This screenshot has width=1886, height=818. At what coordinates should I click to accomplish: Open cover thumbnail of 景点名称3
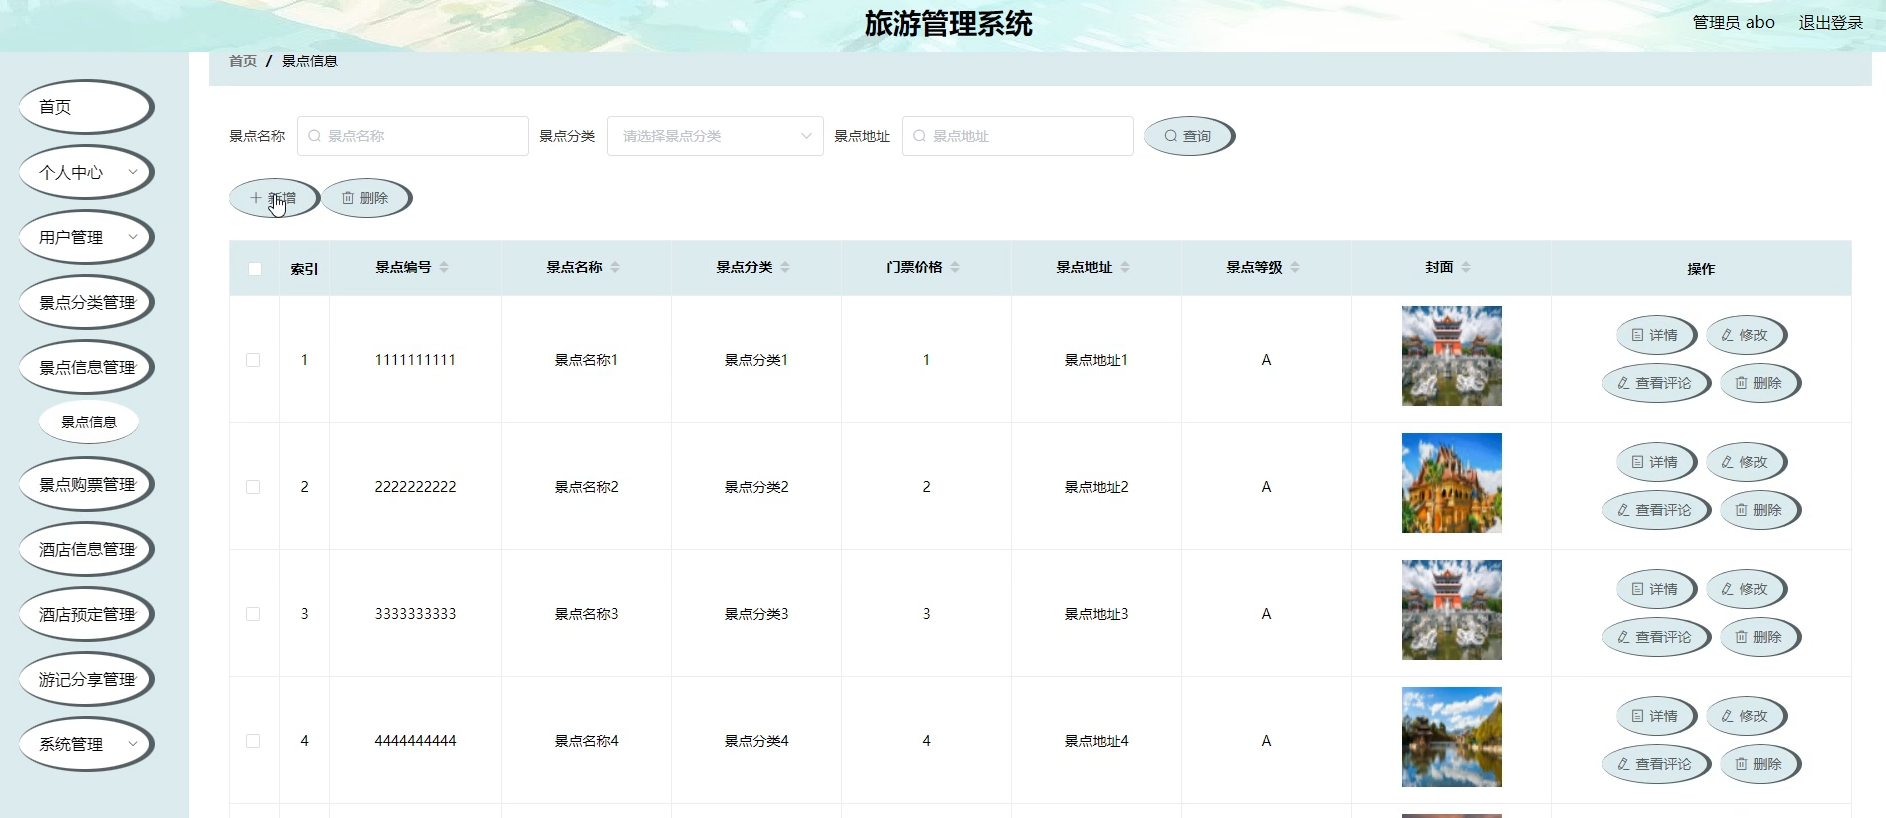1452,610
